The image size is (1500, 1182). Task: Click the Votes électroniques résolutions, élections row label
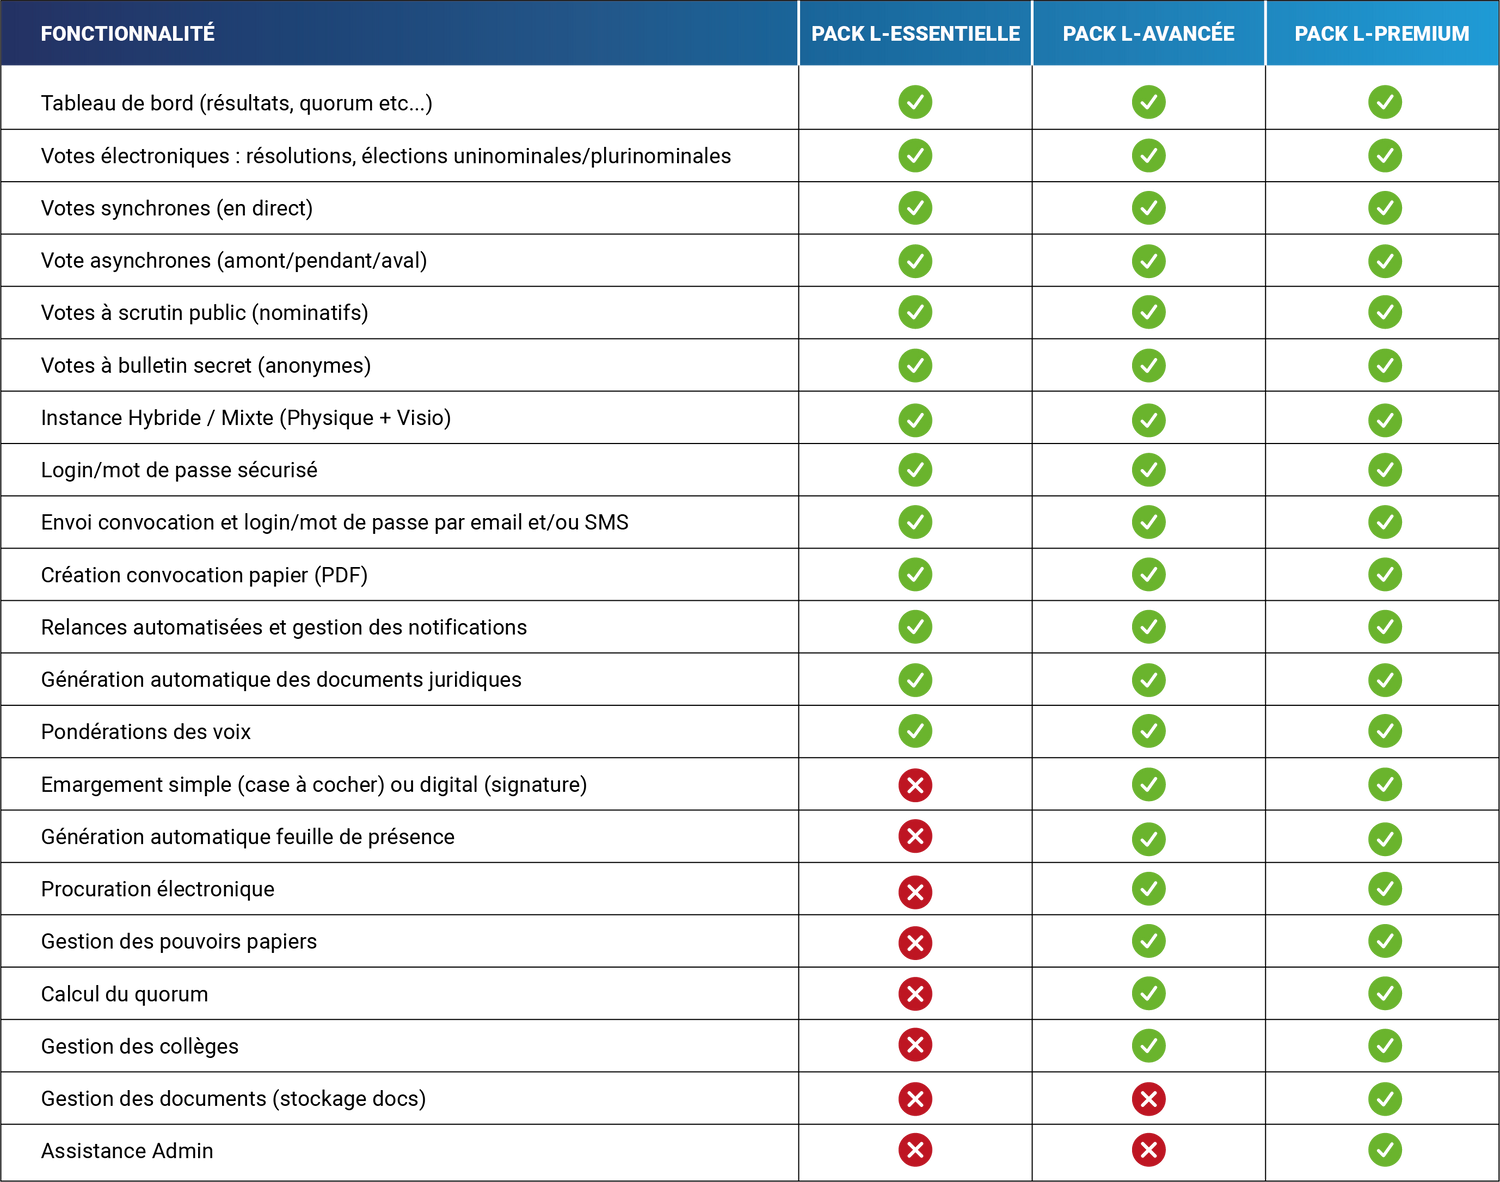coord(386,156)
